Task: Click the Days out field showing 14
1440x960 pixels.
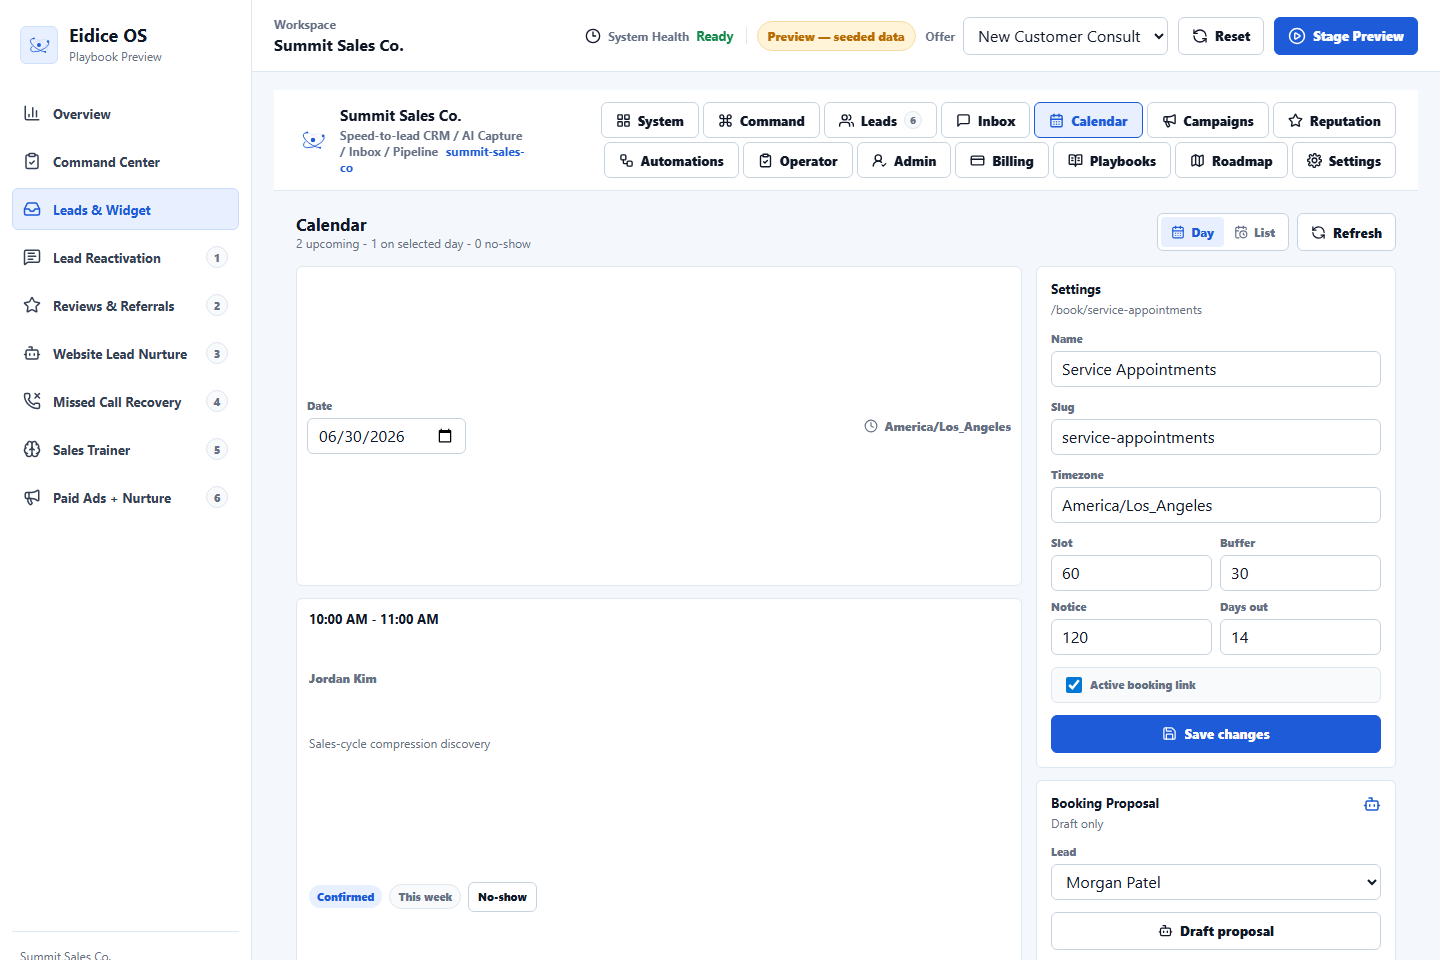Action: point(1300,637)
